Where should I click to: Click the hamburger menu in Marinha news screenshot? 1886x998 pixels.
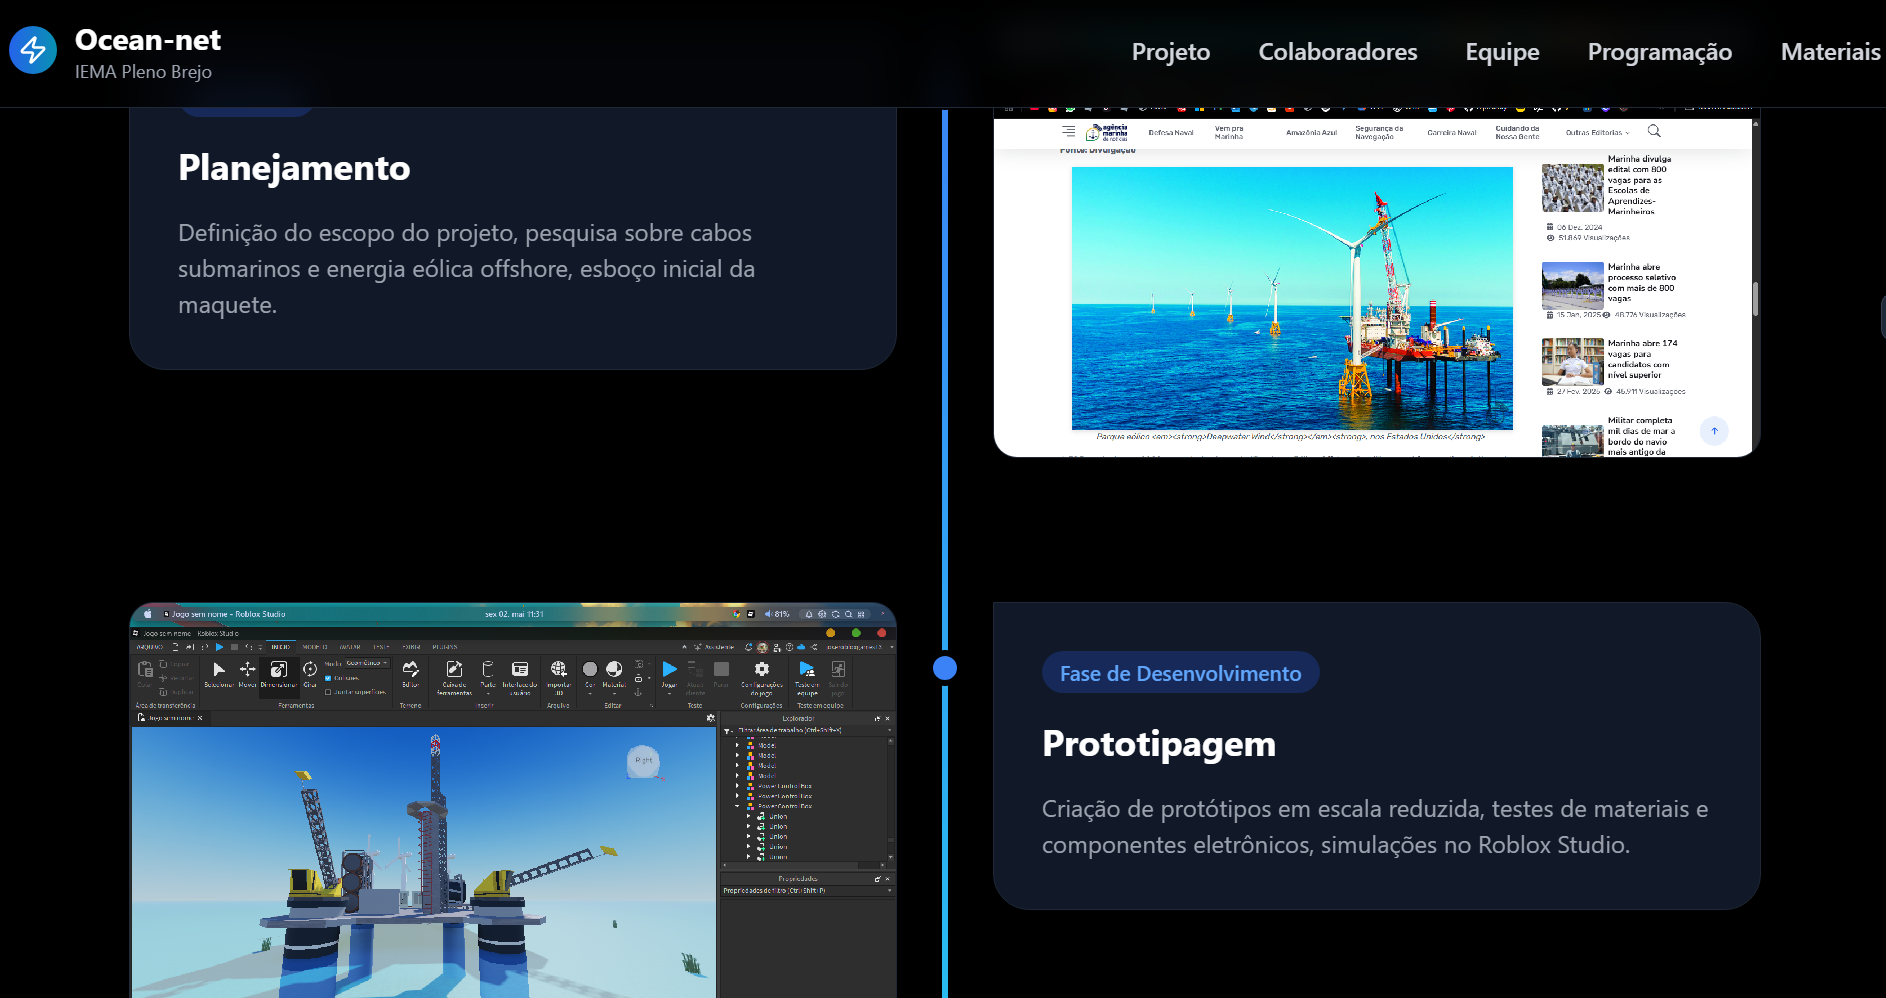point(1069,131)
